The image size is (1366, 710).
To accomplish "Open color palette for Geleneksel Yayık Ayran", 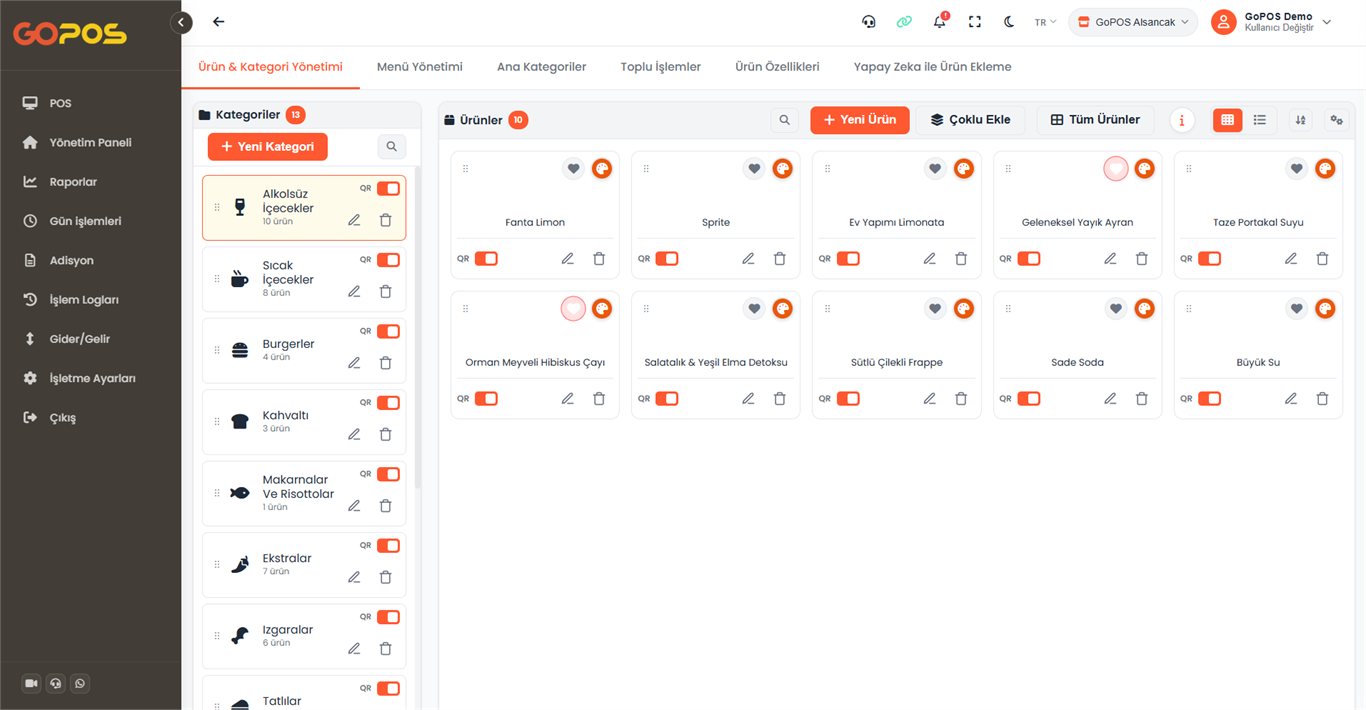I will pos(1144,169).
